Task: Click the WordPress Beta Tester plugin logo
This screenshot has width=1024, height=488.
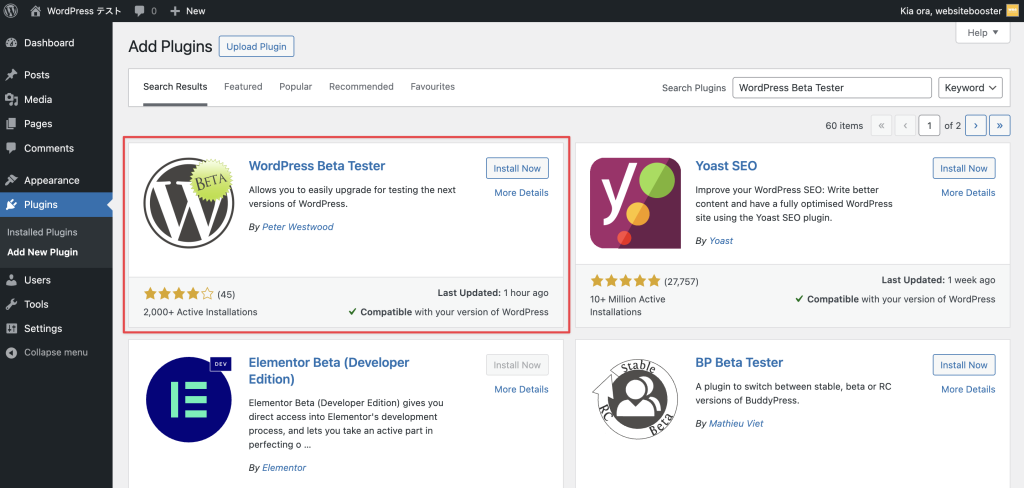Action: [189, 203]
